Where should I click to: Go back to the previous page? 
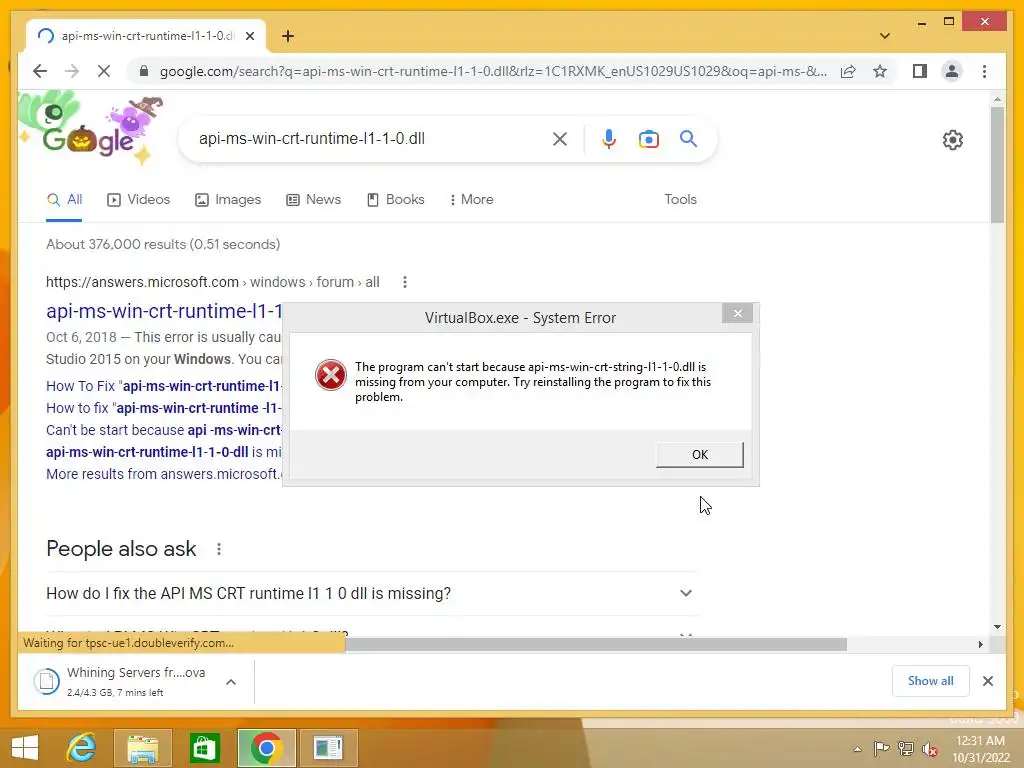[x=40, y=71]
